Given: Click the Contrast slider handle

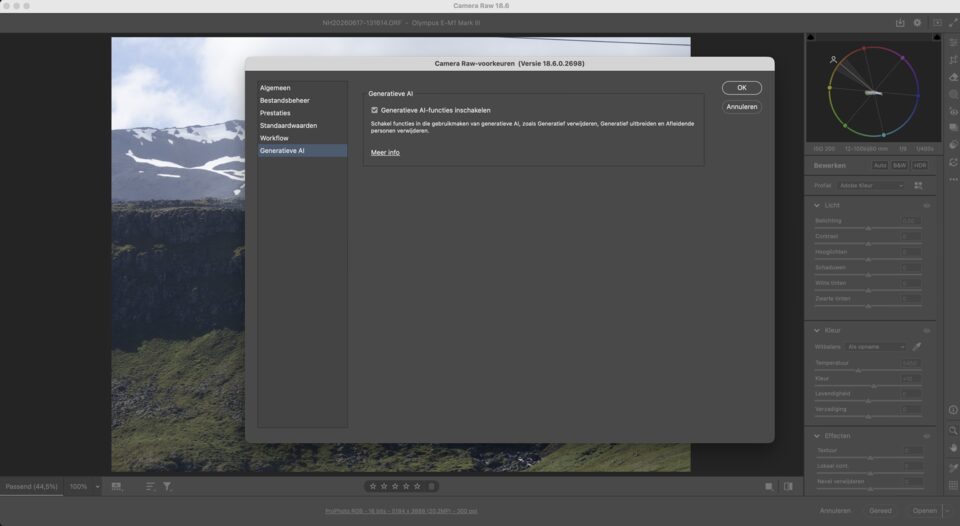Looking at the screenshot, I should pyautogui.click(x=868, y=244).
